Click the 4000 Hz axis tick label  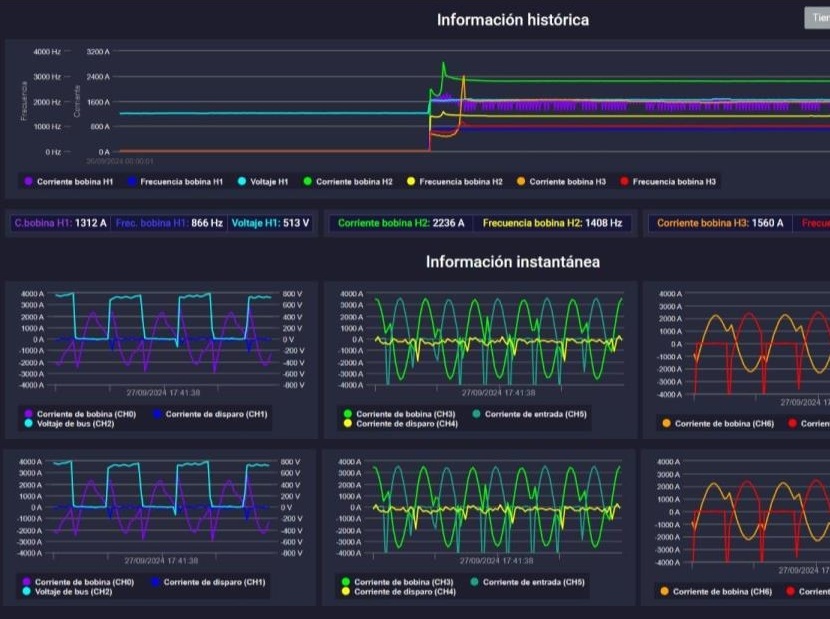point(47,51)
